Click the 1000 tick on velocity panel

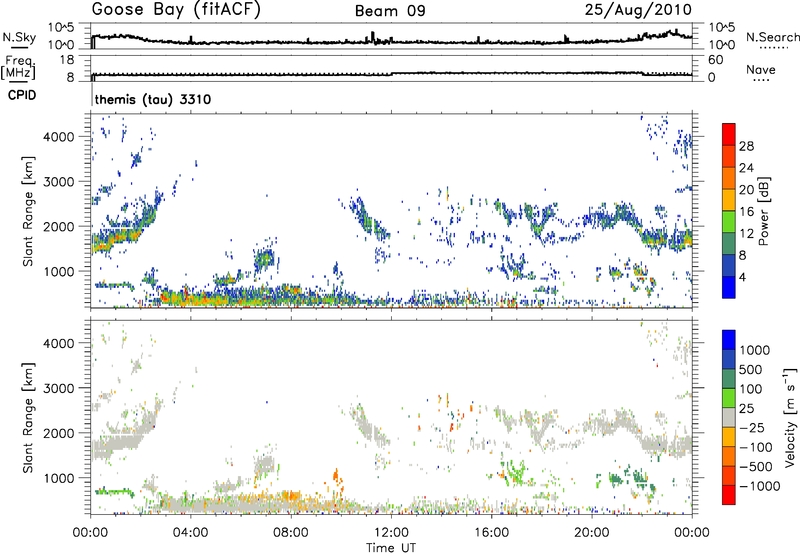[x=58, y=478]
